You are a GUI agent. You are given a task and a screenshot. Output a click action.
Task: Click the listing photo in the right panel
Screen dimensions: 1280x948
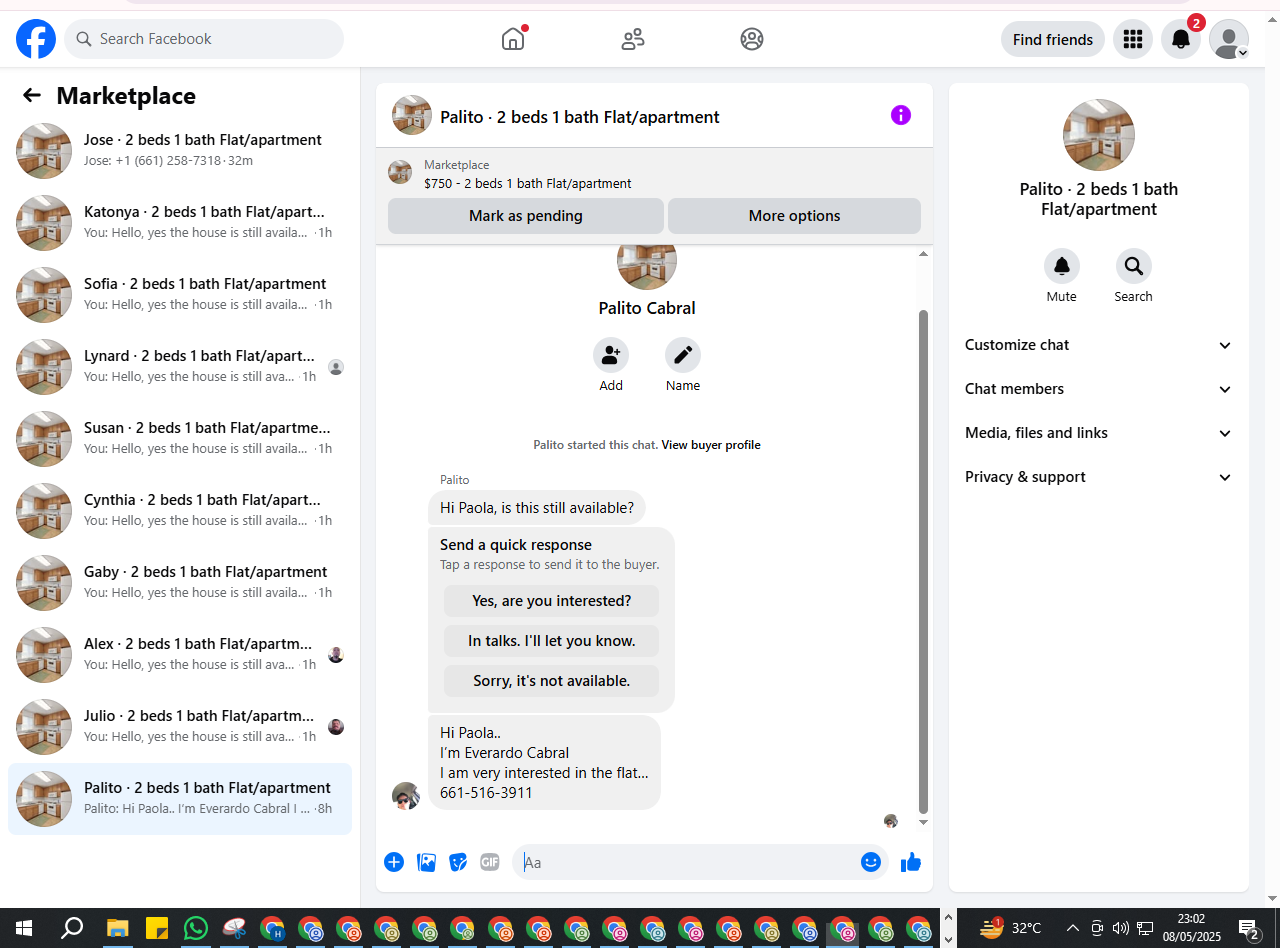[x=1099, y=135]
